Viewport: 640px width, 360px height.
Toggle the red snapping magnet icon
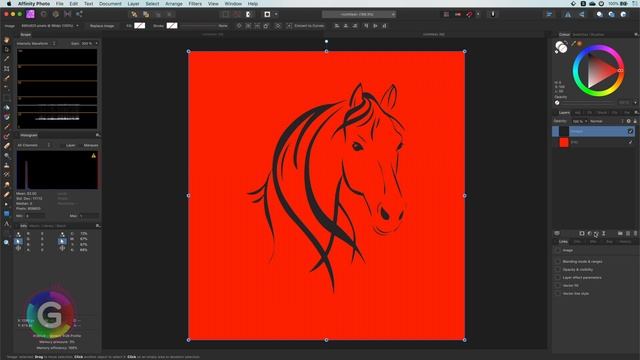tap(469, 14)
